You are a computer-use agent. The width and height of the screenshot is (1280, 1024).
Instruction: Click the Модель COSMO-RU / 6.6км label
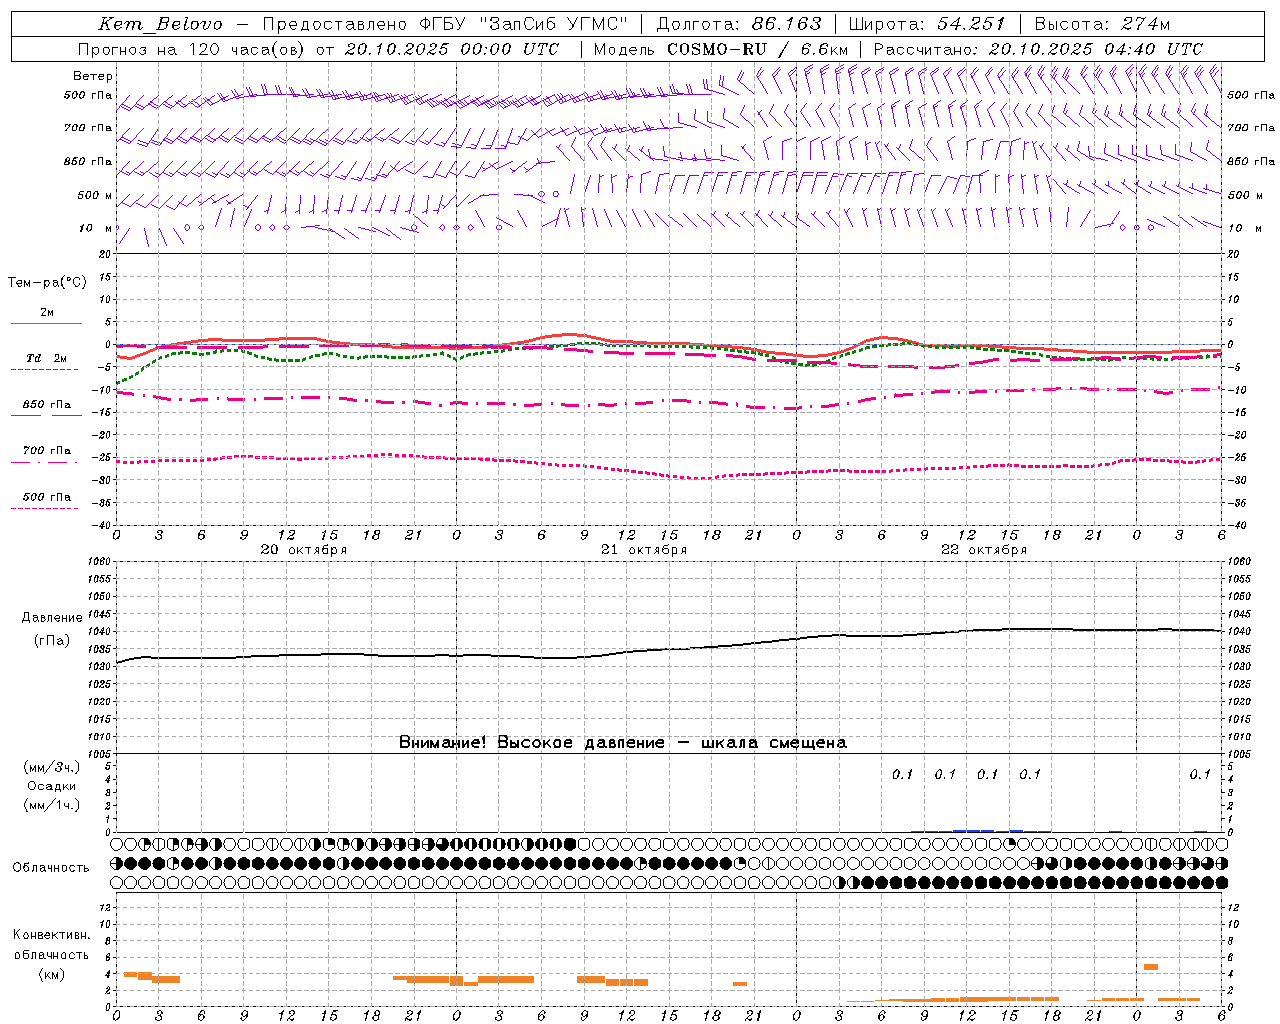(x=720, y=49)
